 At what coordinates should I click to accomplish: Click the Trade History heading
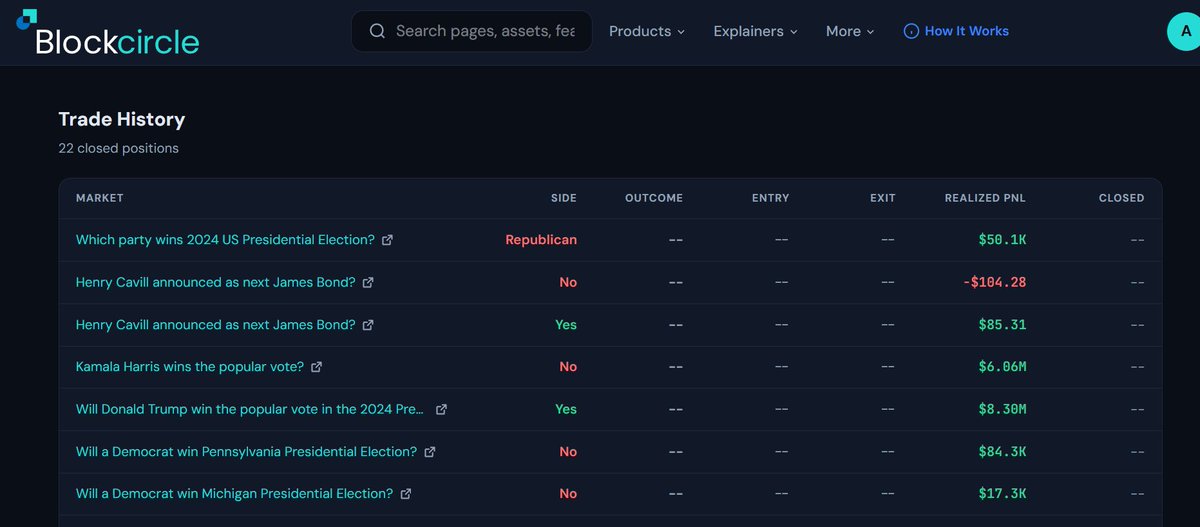point(122,119)
